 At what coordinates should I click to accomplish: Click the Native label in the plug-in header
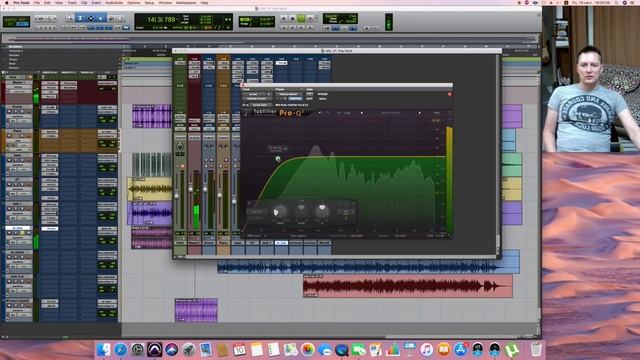pyautogui.click(x=322, y=99)
